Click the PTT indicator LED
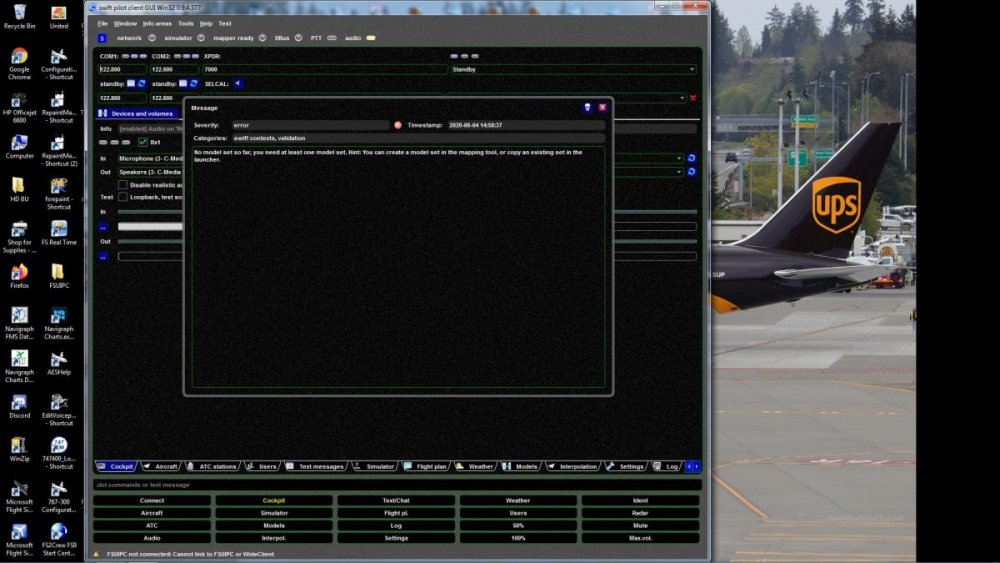1000x563 pixels. (332, 38)
